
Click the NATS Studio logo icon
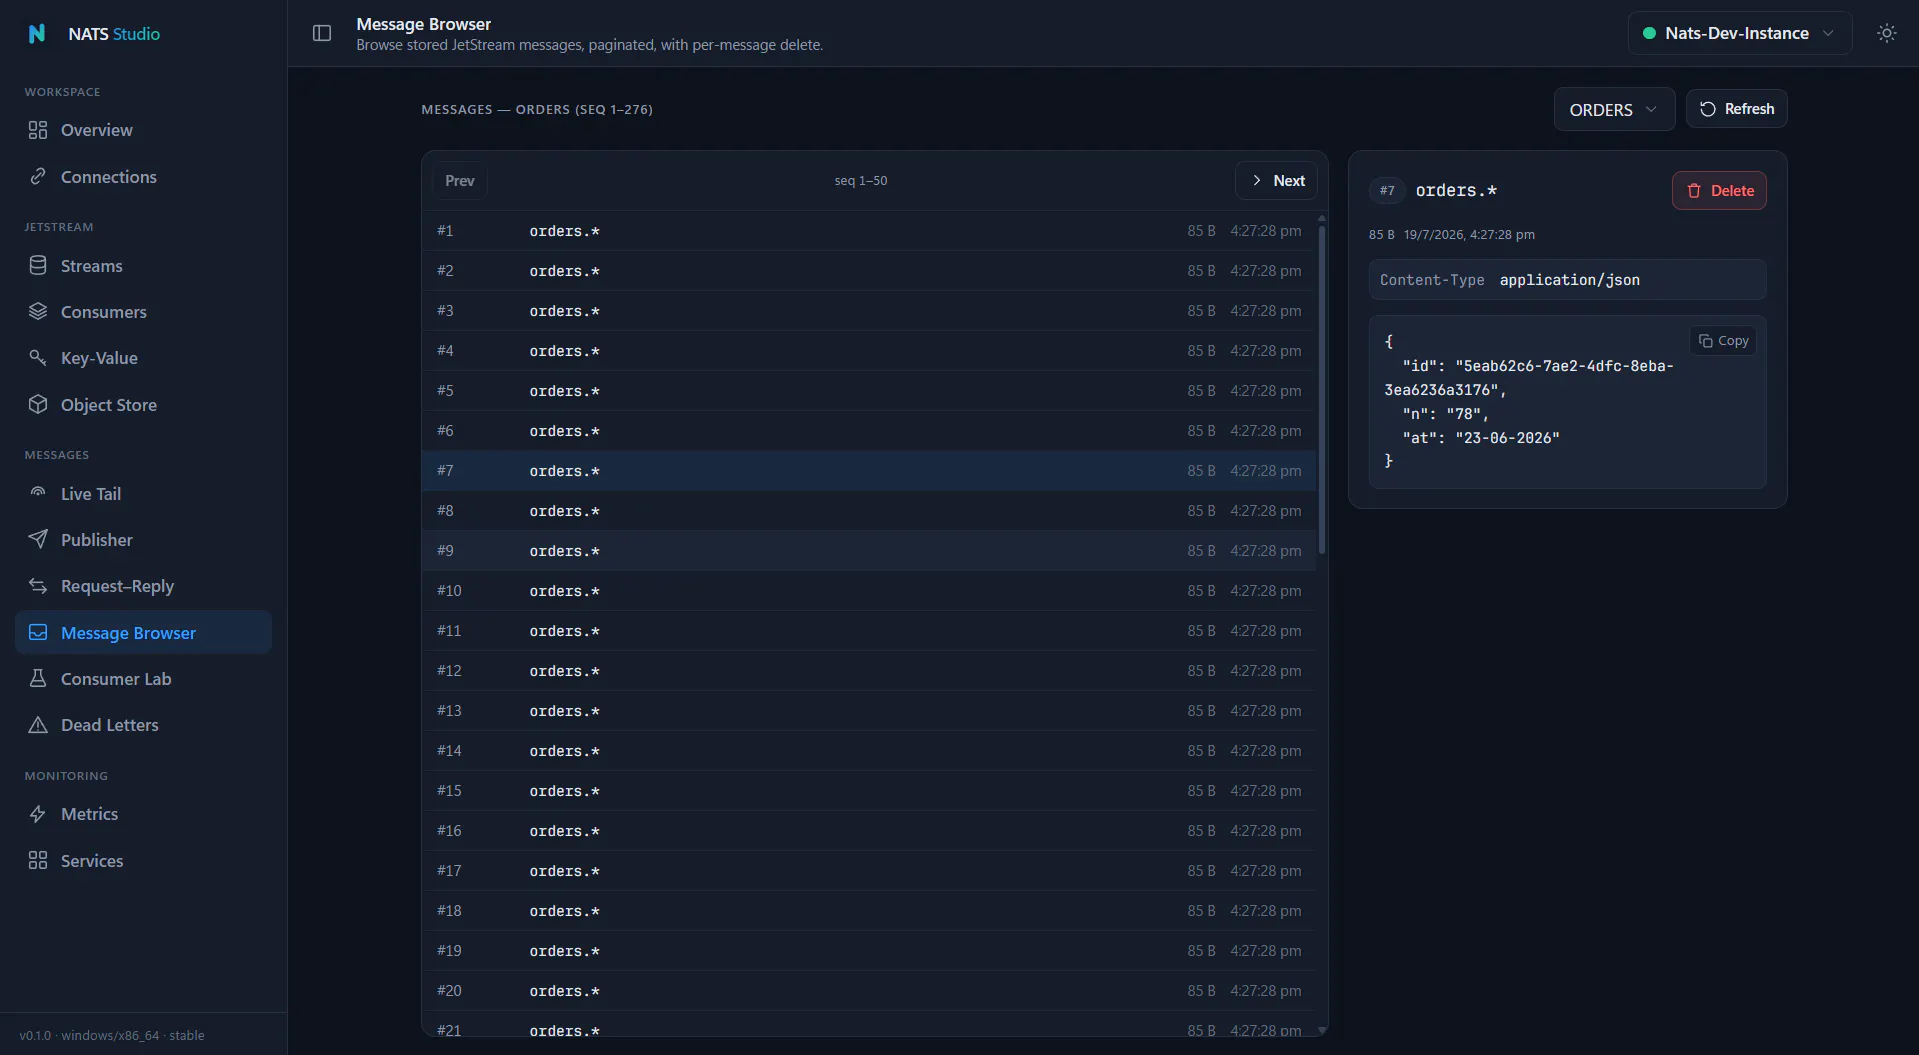pos(37,33)
